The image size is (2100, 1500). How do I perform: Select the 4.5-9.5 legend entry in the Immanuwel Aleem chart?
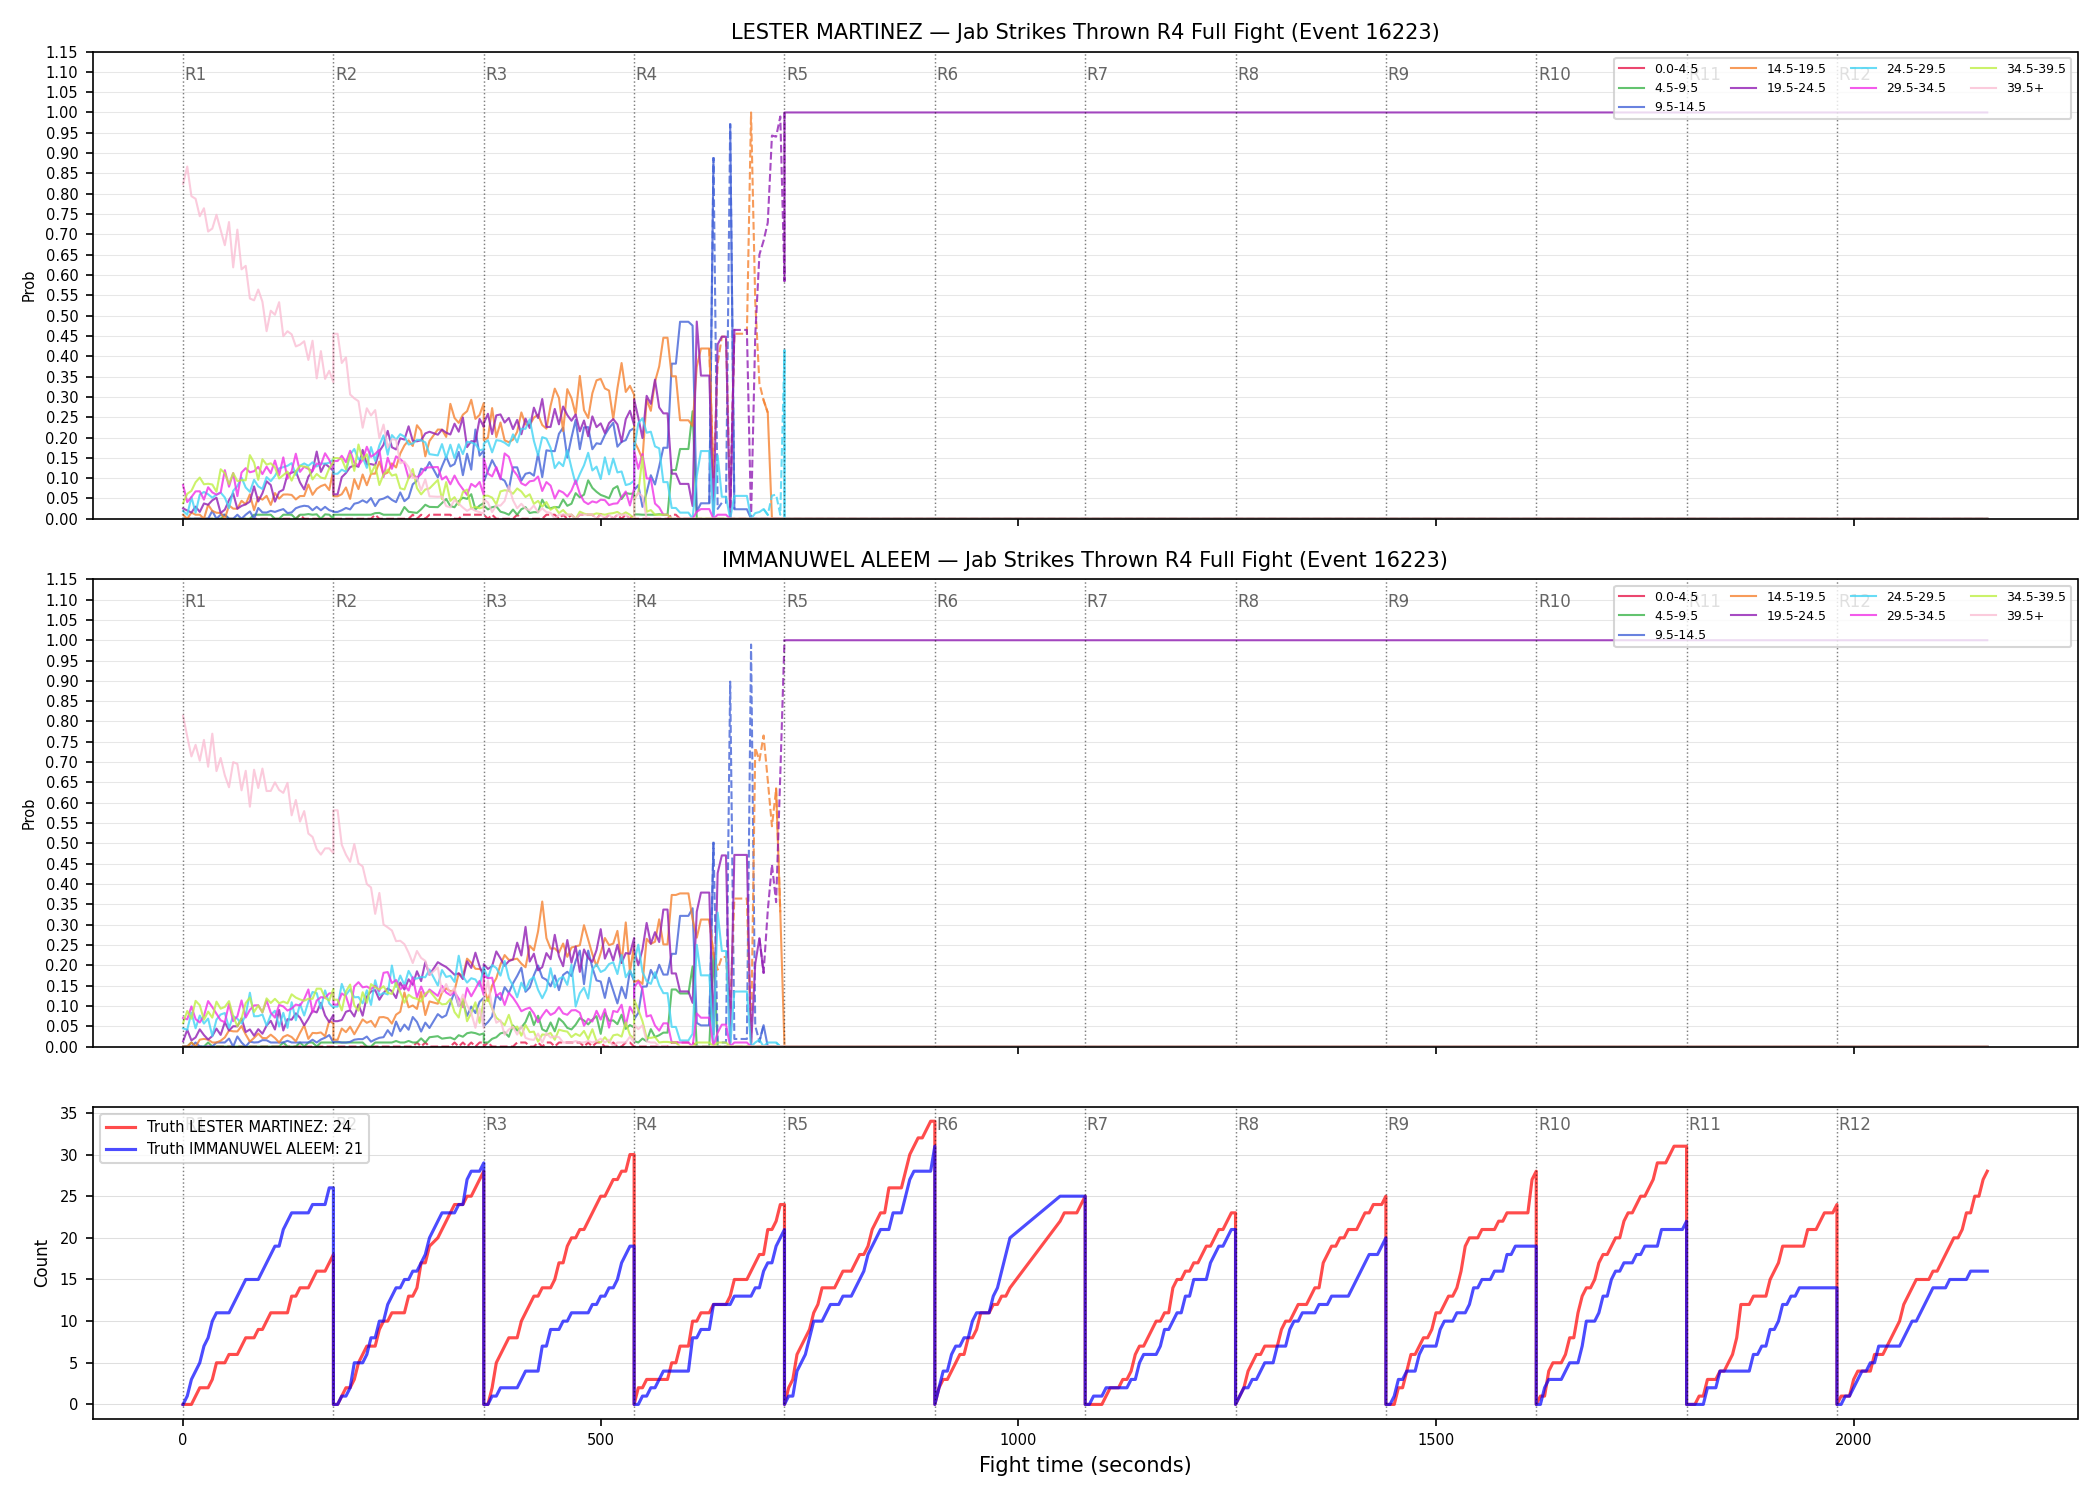click(1658, 616)
